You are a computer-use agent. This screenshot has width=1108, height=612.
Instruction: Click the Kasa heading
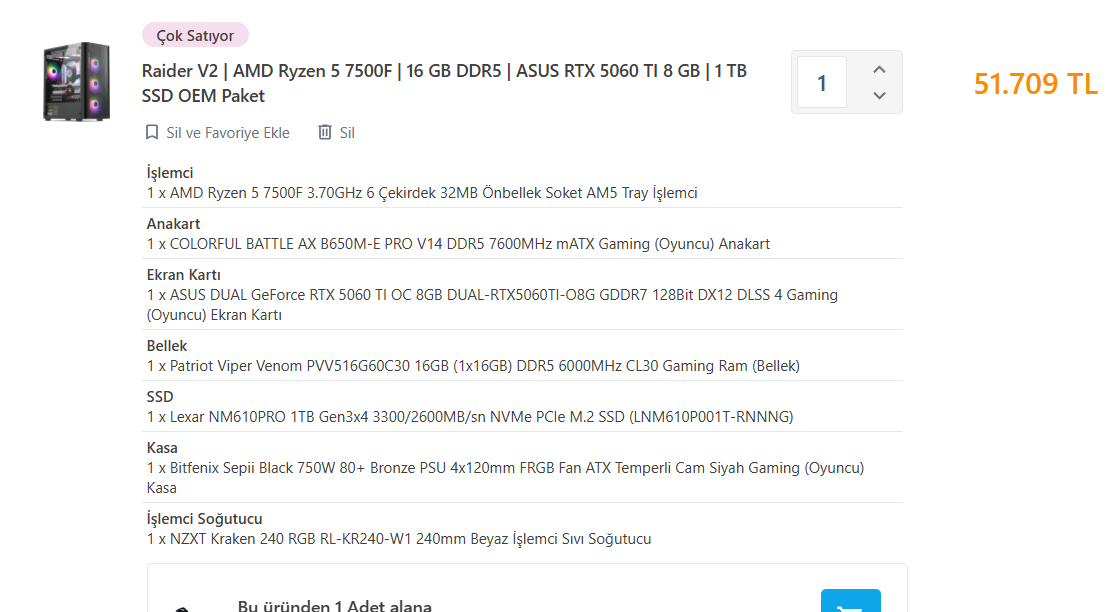pyautogui.click(x=162, y=448)
